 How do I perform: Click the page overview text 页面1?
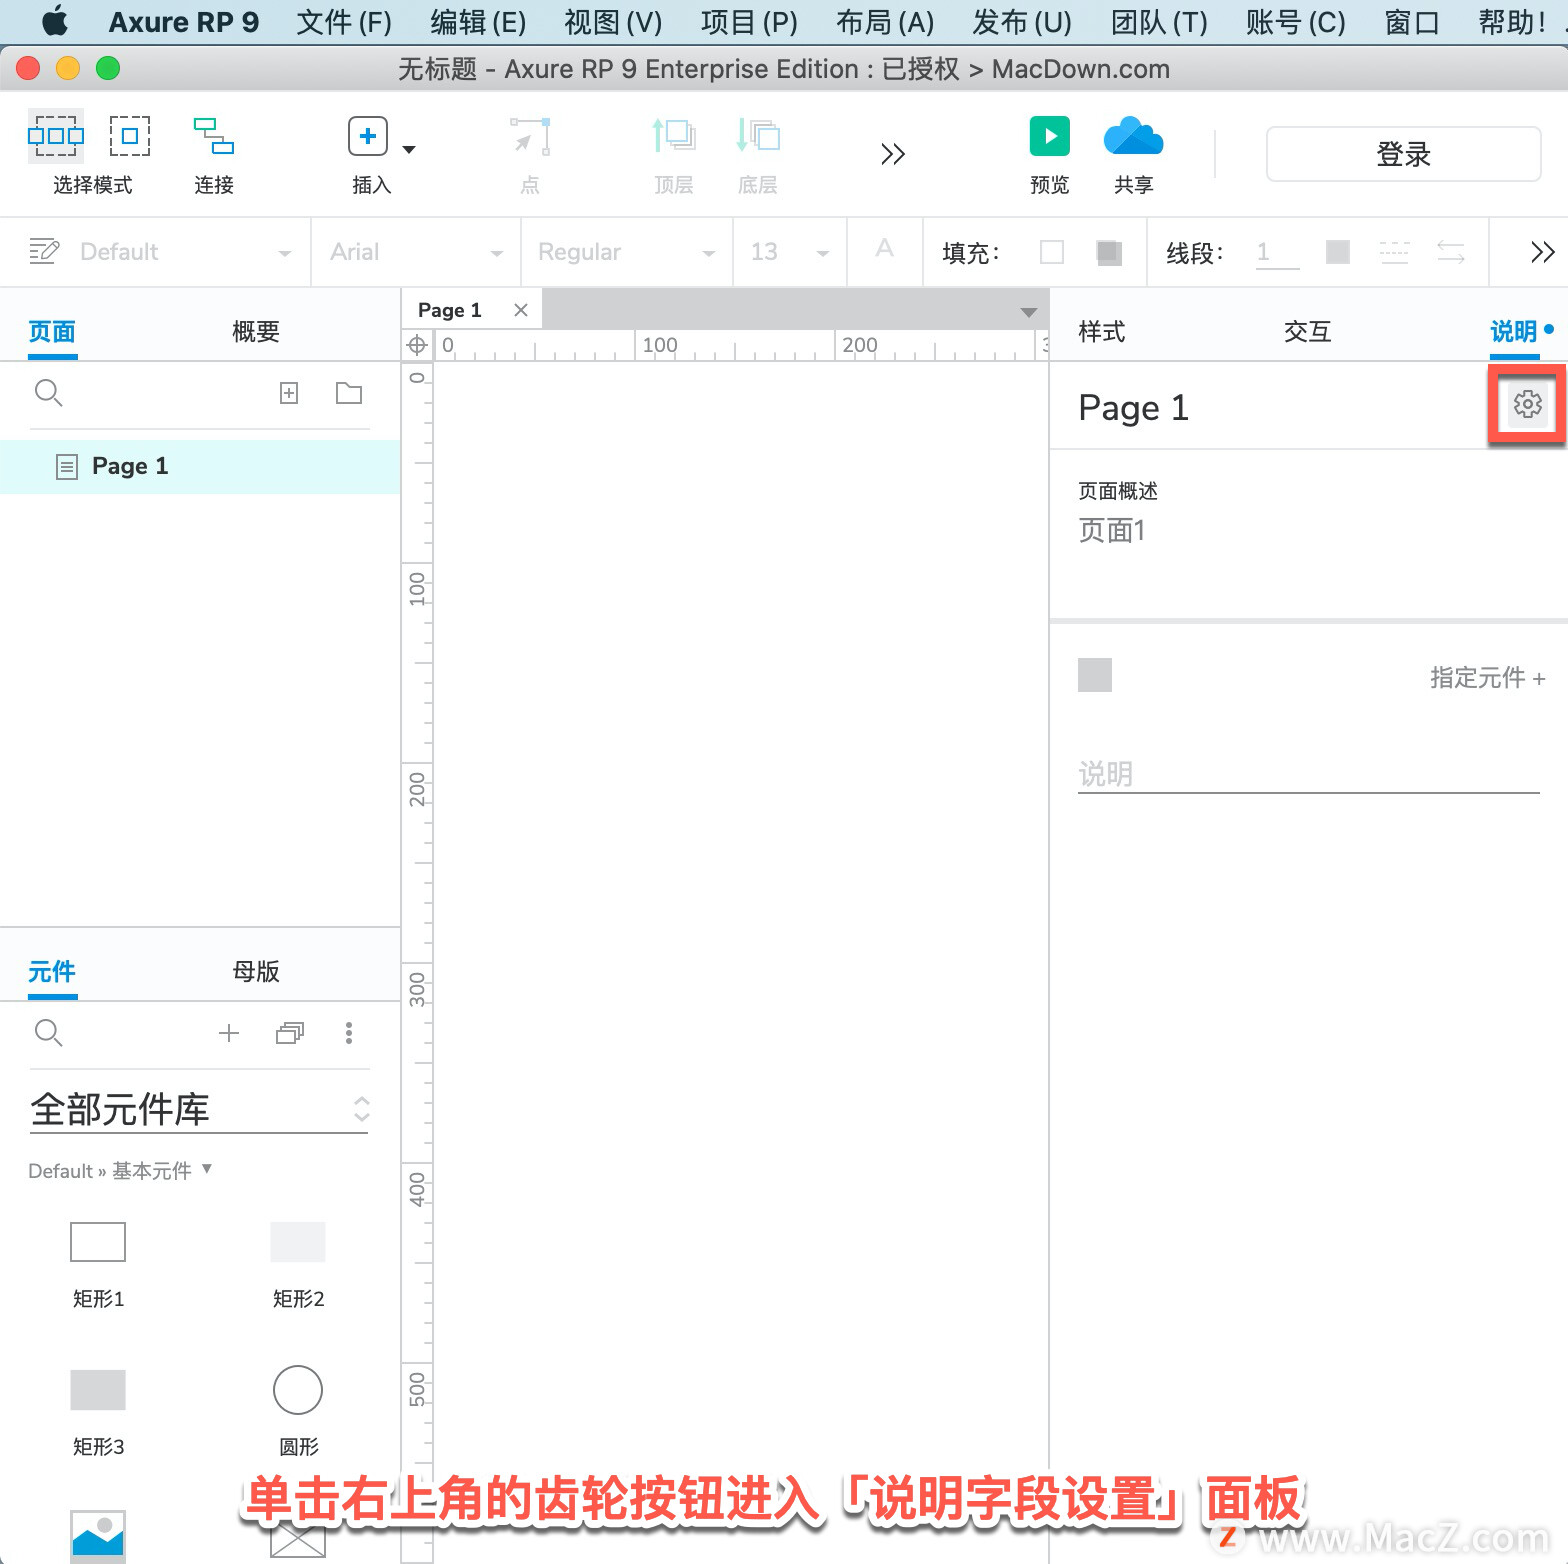1112,530
